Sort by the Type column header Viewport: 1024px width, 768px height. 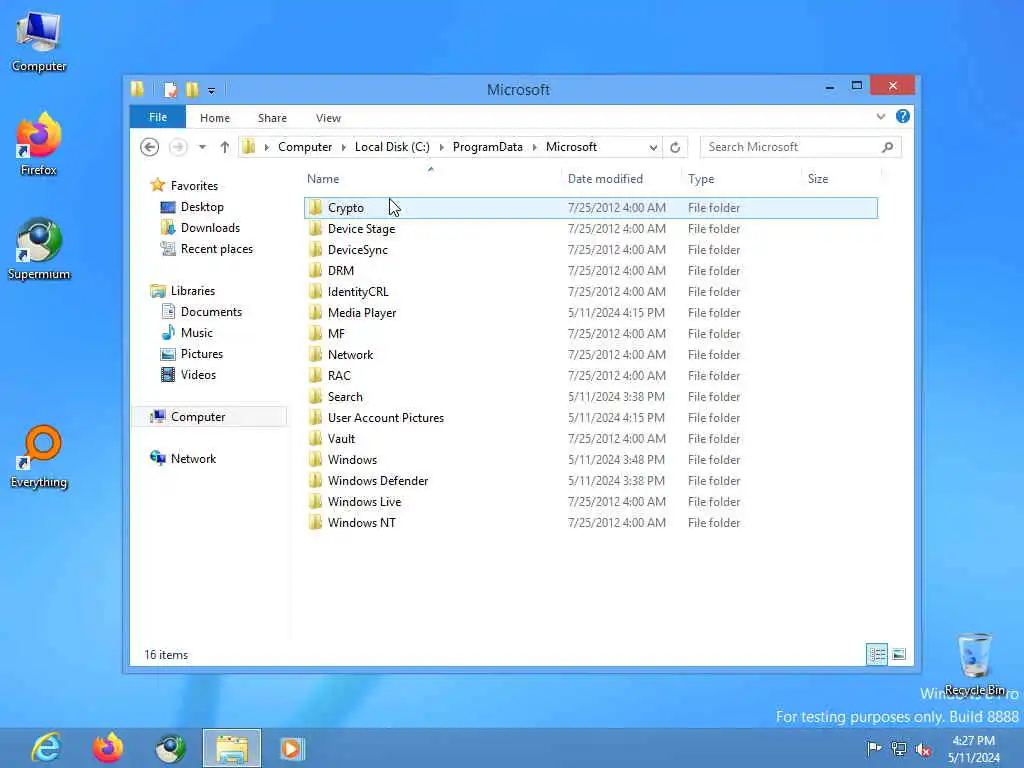pos(701,179)
